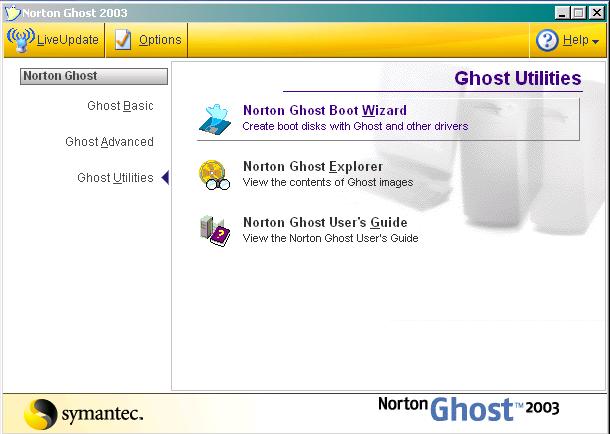Open the Help dropdown arrow
The image size is (610, 434).
click(595, 41)
